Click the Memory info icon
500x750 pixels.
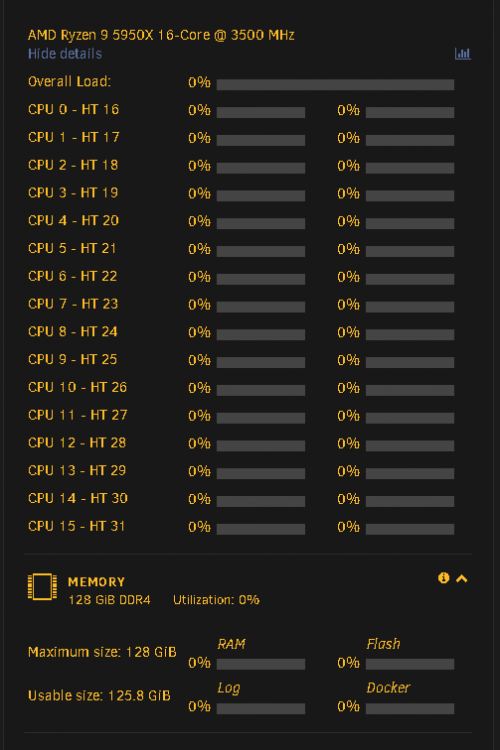(444, 578)
